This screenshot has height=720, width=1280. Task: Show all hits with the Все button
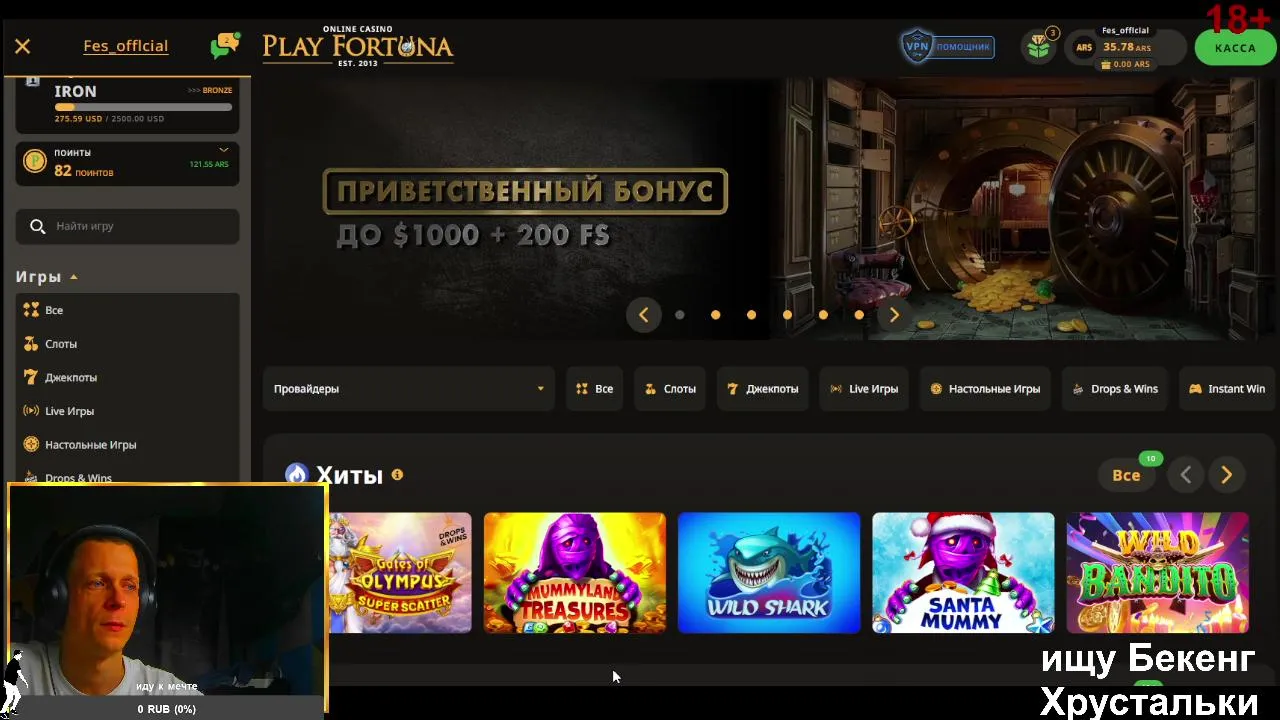tap(1127, 475)
